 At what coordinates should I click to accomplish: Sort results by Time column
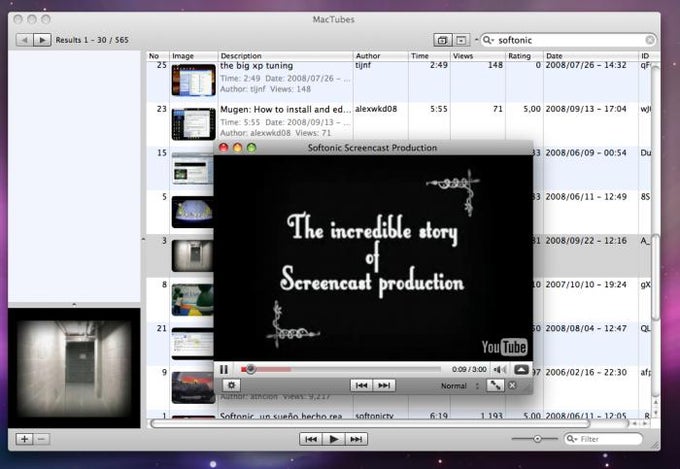pos(429,56)
